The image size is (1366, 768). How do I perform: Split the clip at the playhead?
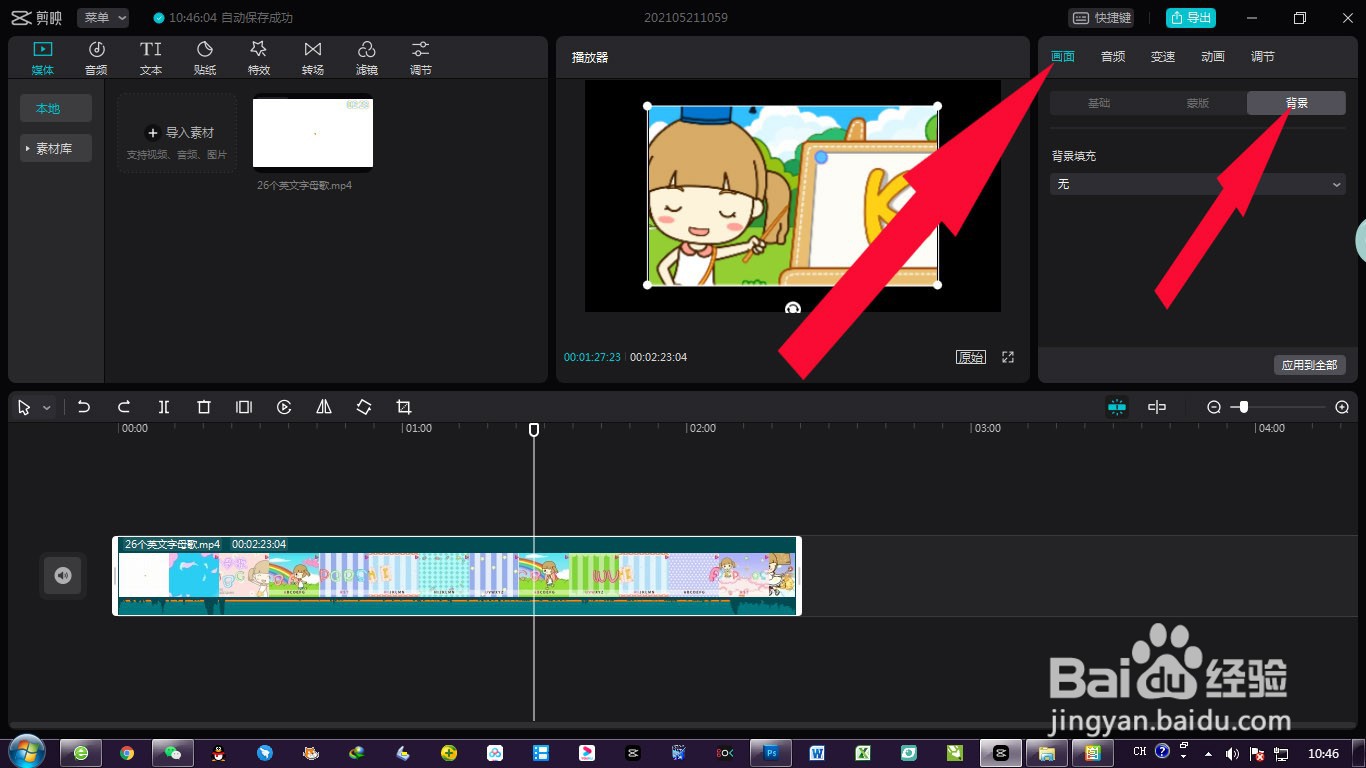[164, 407]
